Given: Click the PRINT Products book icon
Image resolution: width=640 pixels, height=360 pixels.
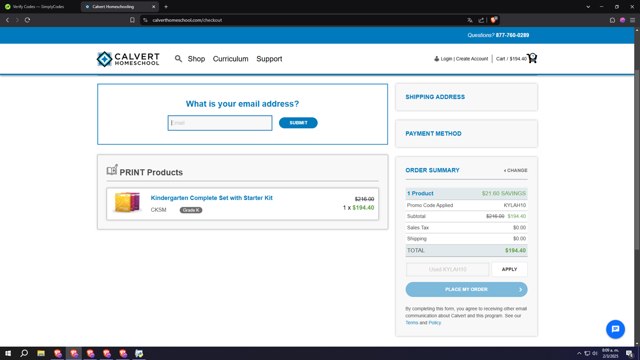Looking at the screenshot, I should [112, 170].
